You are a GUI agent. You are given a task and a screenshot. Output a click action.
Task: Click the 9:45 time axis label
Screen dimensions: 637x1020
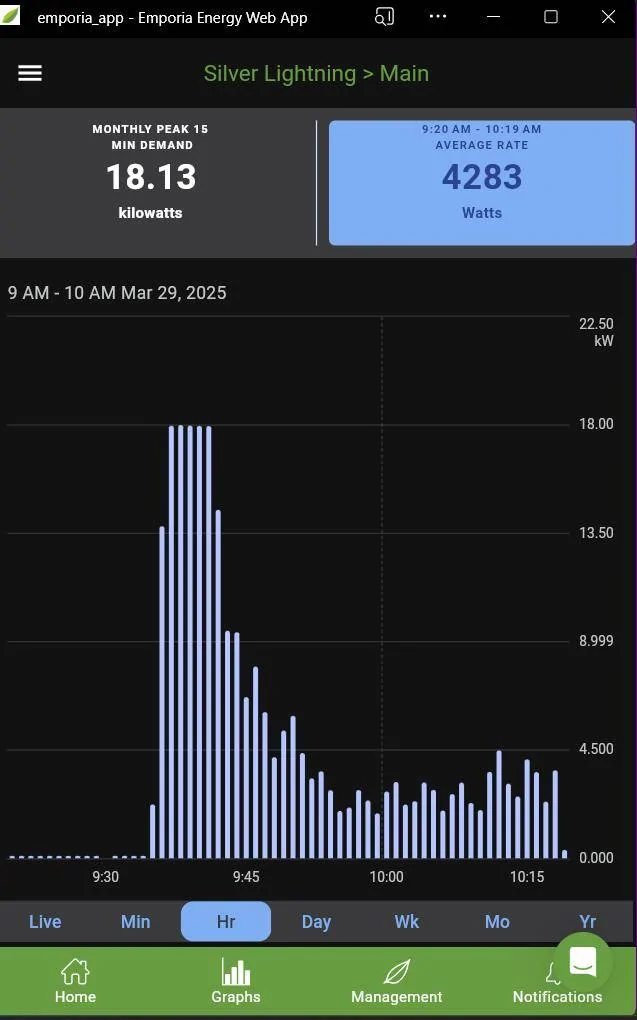[246, 877]
